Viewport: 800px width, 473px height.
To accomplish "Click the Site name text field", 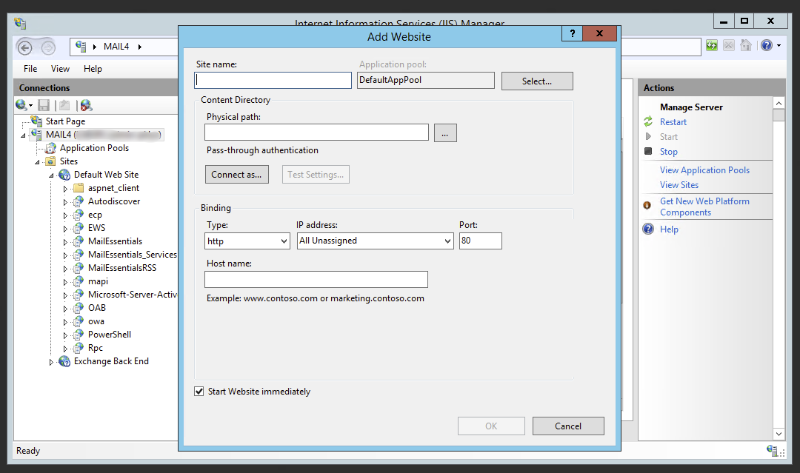I will [273, 81].
